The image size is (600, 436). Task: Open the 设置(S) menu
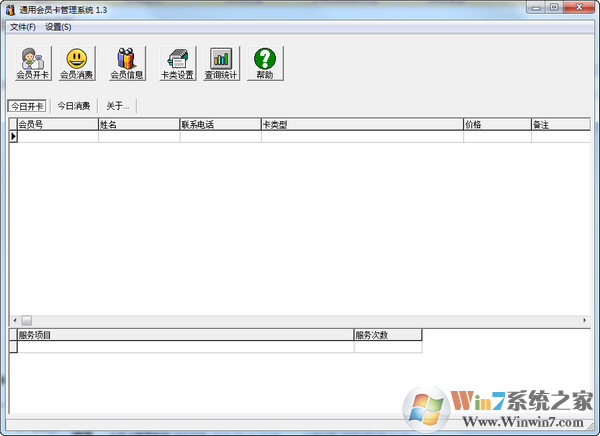[x=58, y=27]
